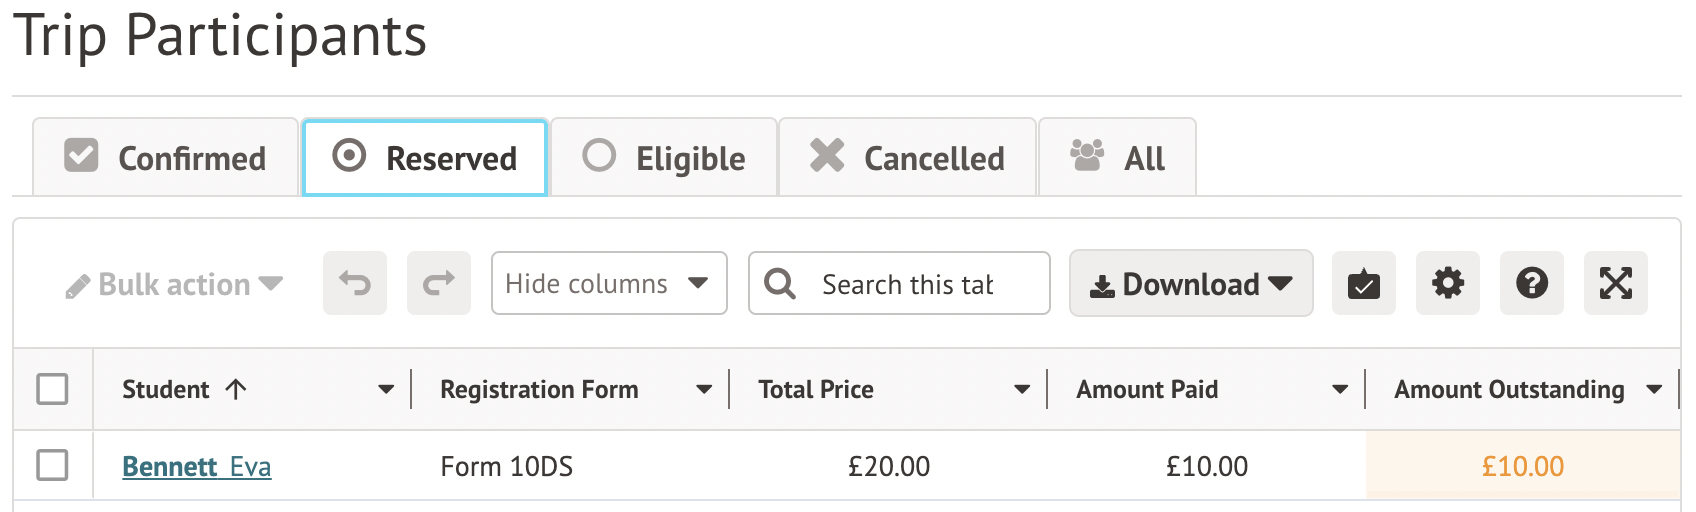1696x512 pixels.
Task: Expand table to fullscreen
Action: pyautogui.click(x=1615, y=284)
